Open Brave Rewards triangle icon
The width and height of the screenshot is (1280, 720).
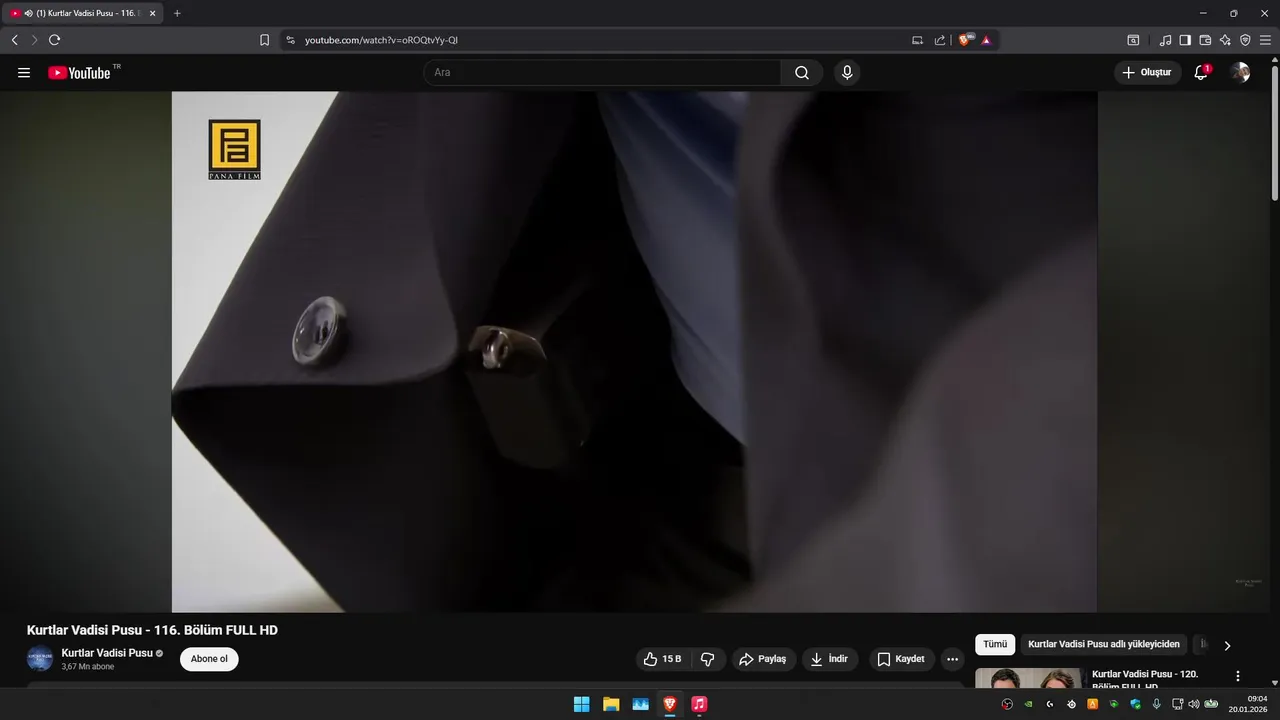coord(986,40)
